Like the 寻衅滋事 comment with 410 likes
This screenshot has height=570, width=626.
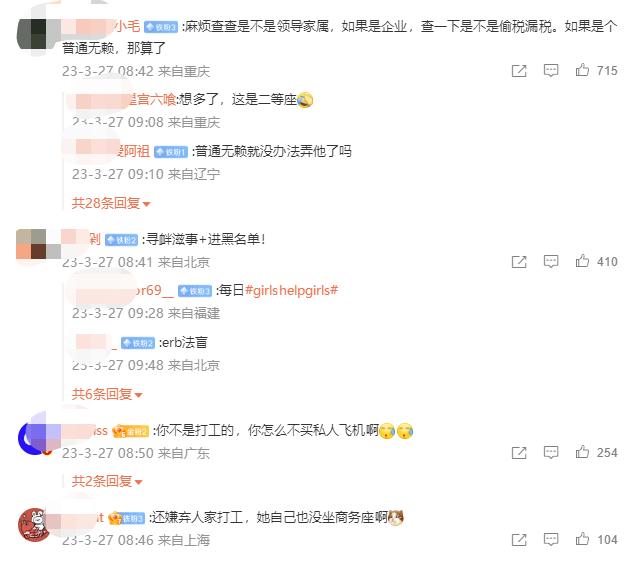pos(582,261)
